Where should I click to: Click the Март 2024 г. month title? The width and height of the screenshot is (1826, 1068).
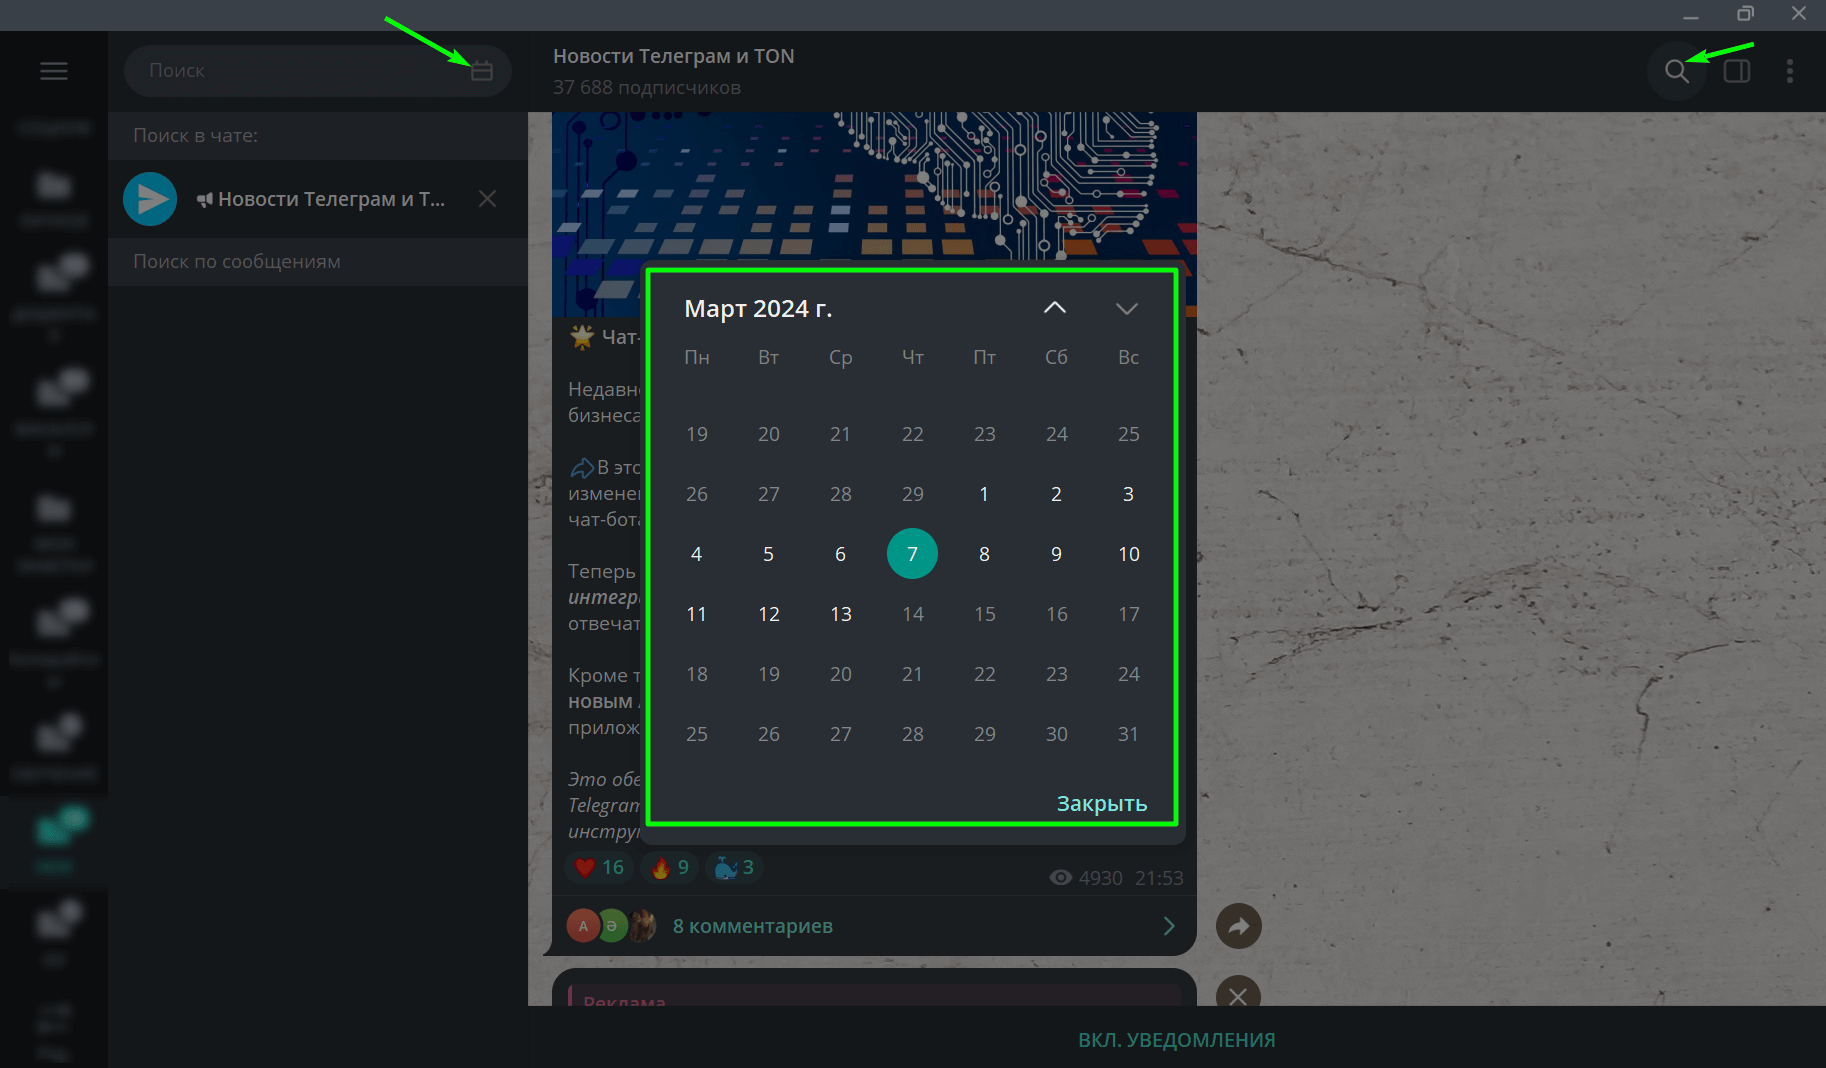point(758,309)
